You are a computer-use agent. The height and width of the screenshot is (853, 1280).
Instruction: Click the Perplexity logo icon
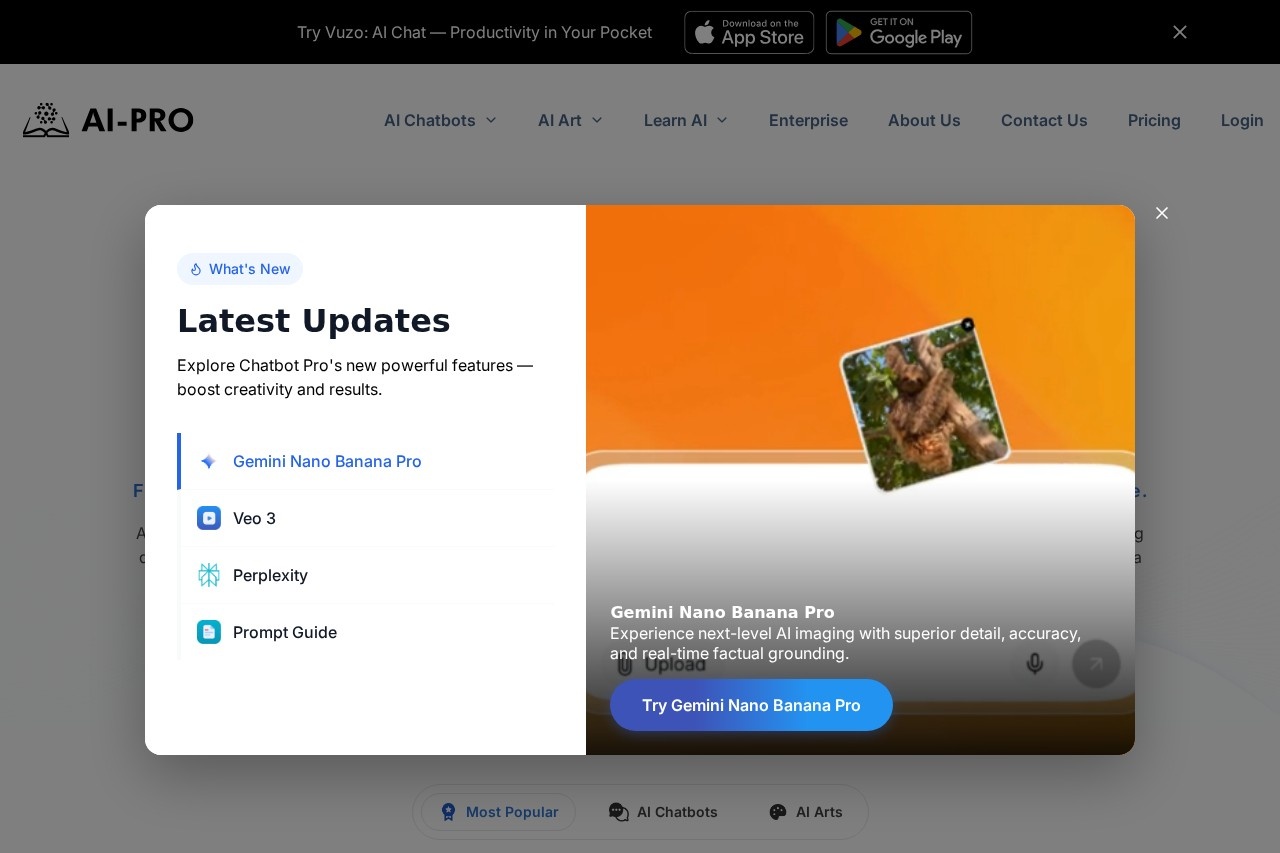click(x=208, y=575)
